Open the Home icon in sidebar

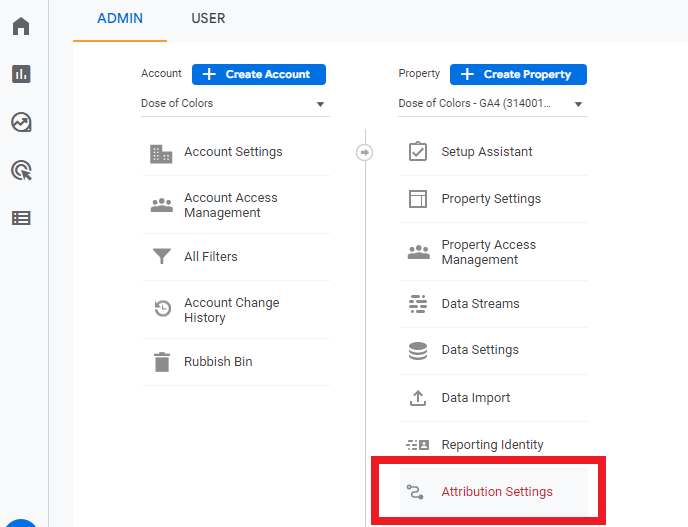coord(21,26)
